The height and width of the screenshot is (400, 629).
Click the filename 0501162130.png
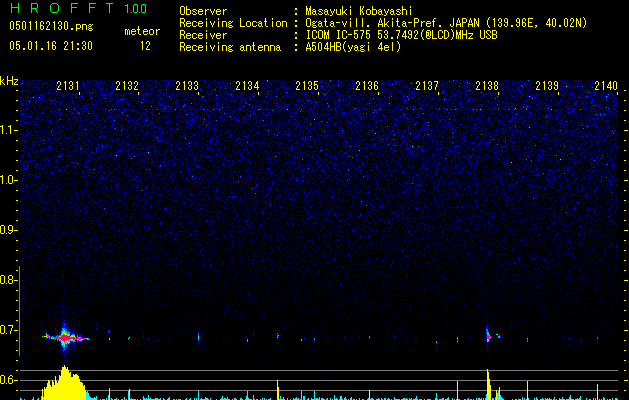(51, 27)
